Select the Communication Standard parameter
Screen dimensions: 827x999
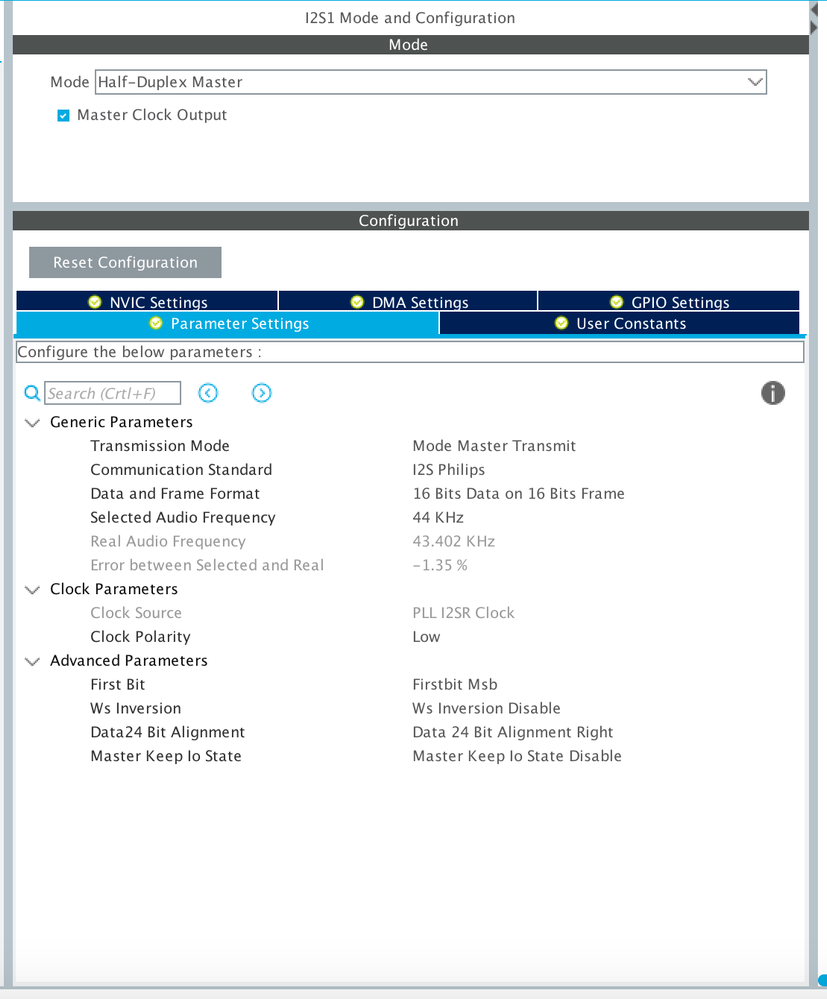[x=181, y=470]
